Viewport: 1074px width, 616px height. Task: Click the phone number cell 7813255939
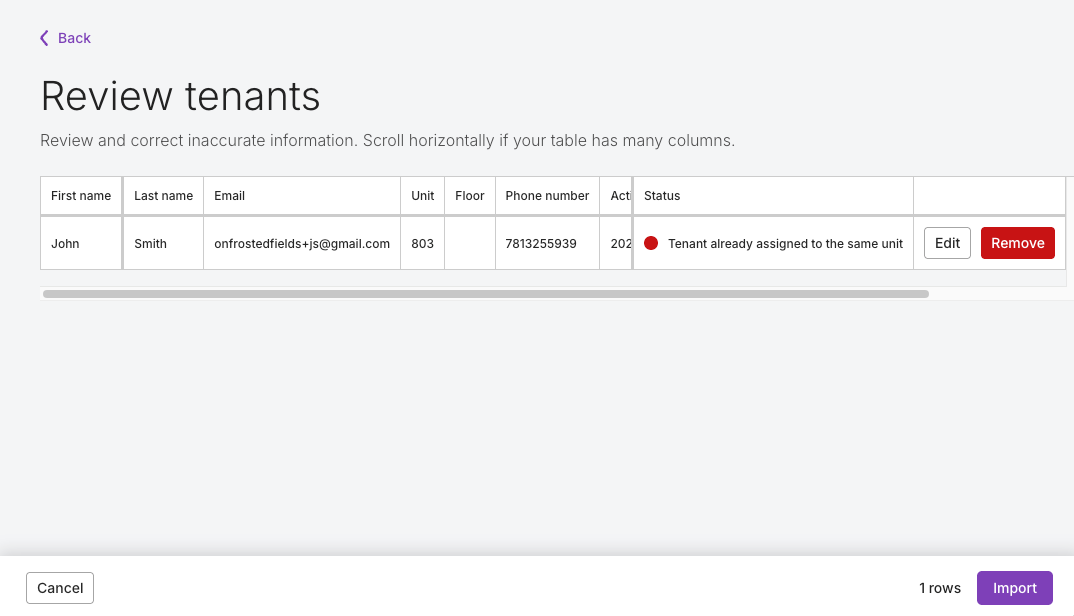[541, 243]
